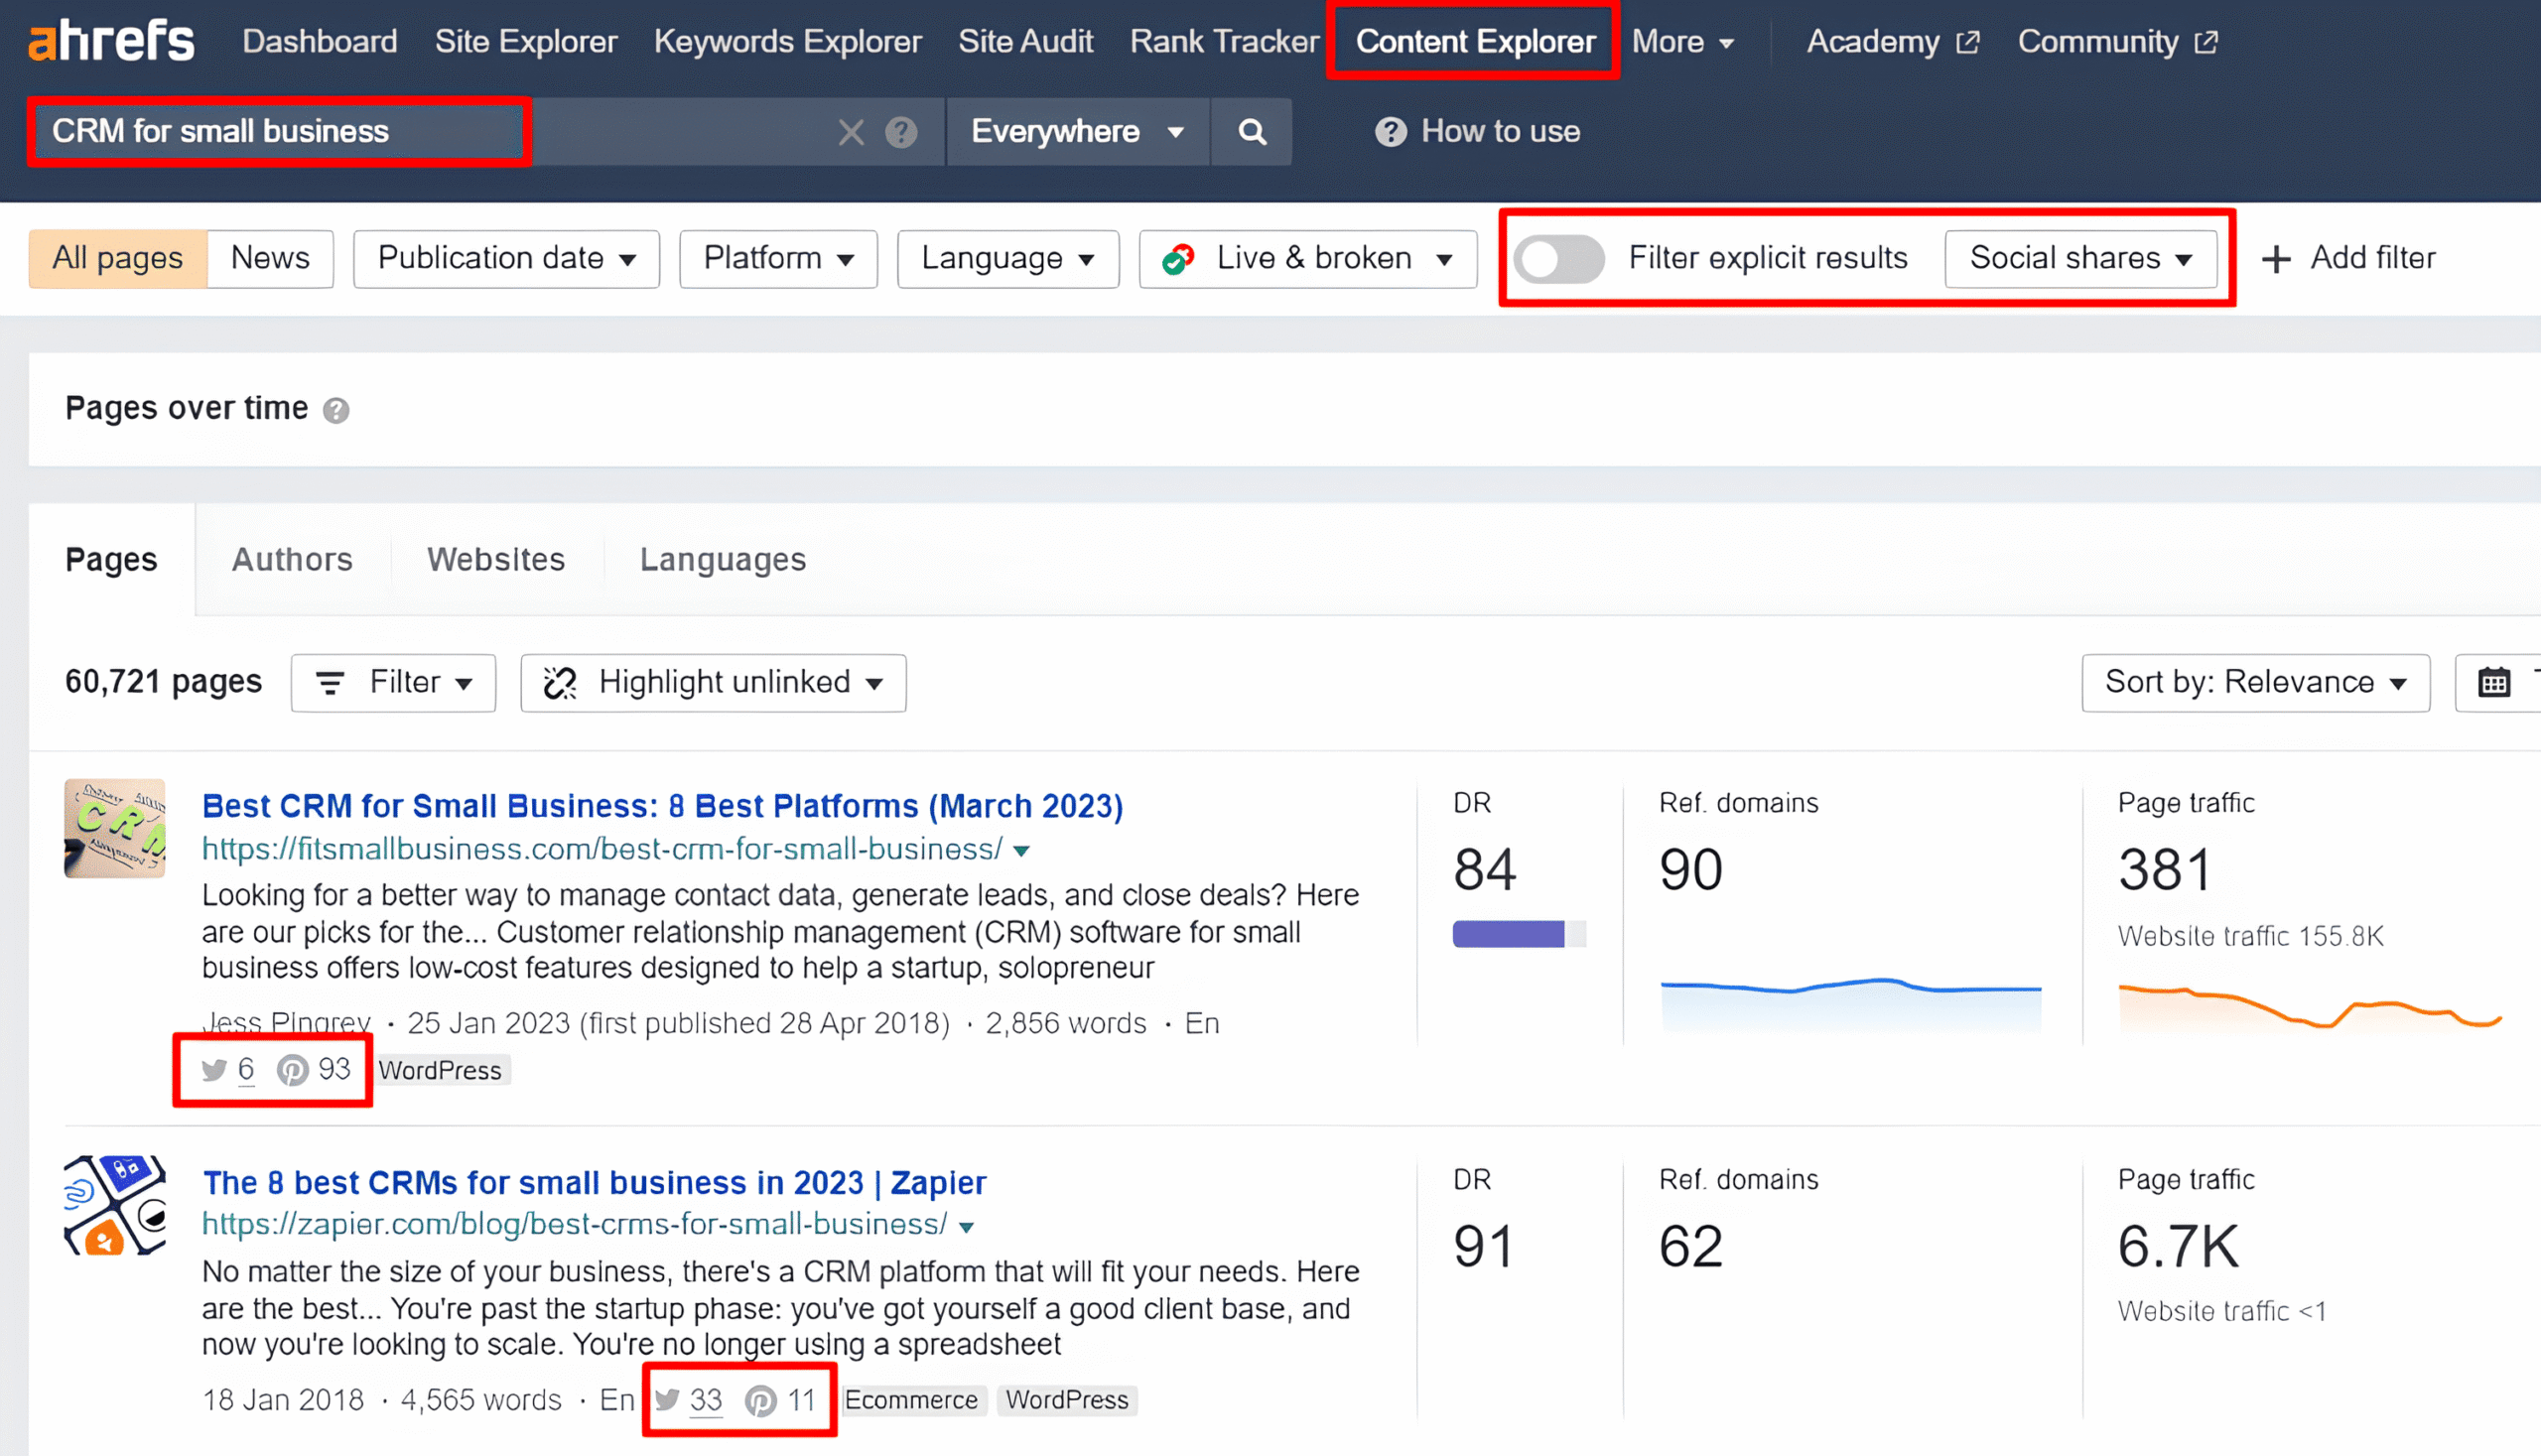Click the Zapier result thumbnail
This screenshot has width=2541, height=1456.
[114, 1206]
